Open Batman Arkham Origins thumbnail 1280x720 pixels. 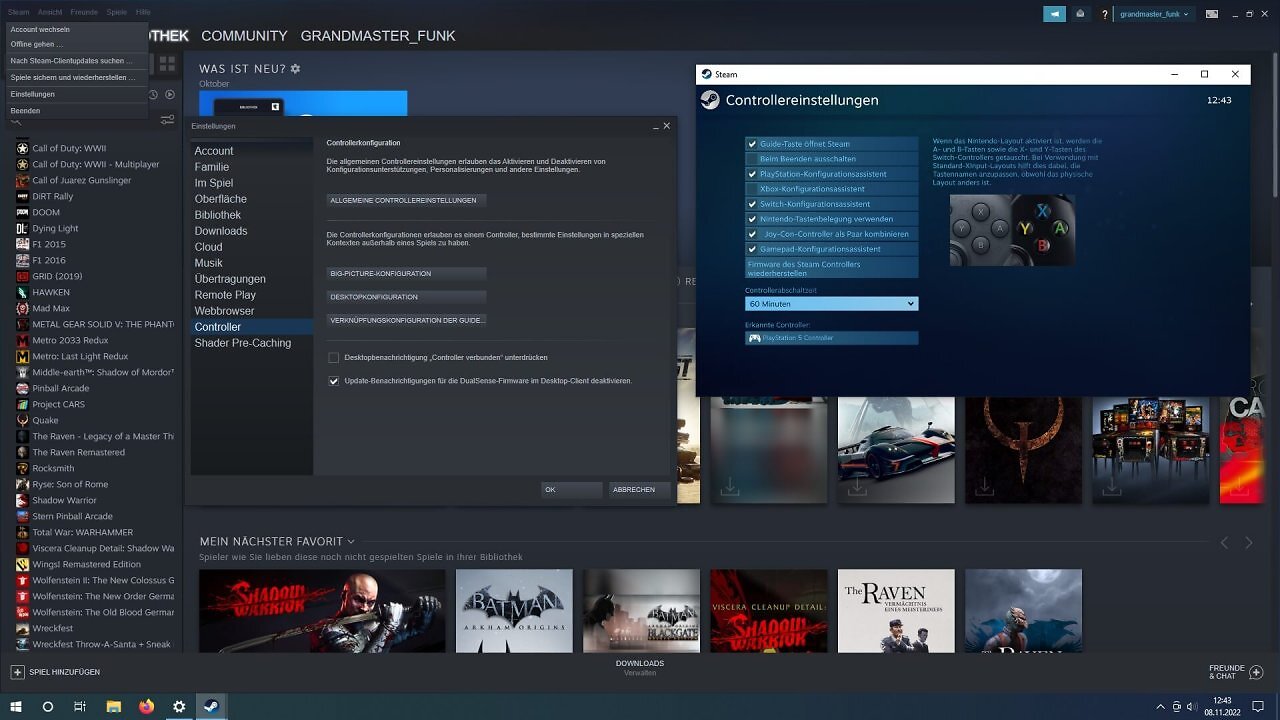(514, 611)
